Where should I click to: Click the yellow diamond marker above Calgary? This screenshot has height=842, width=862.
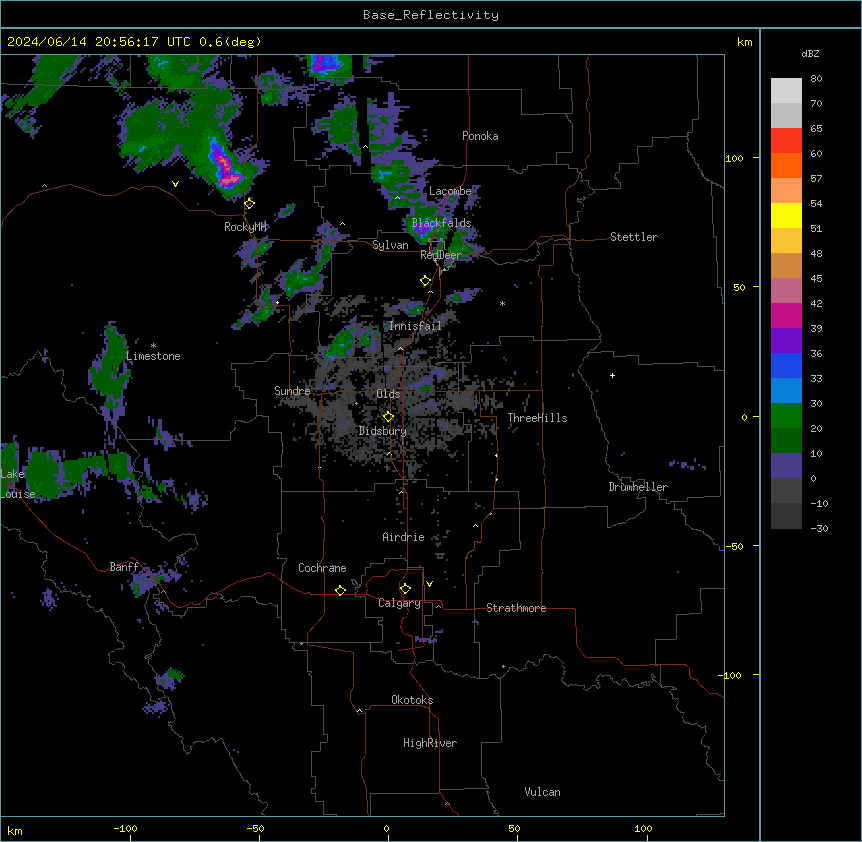pyautogui.click(x=405, y=589)
